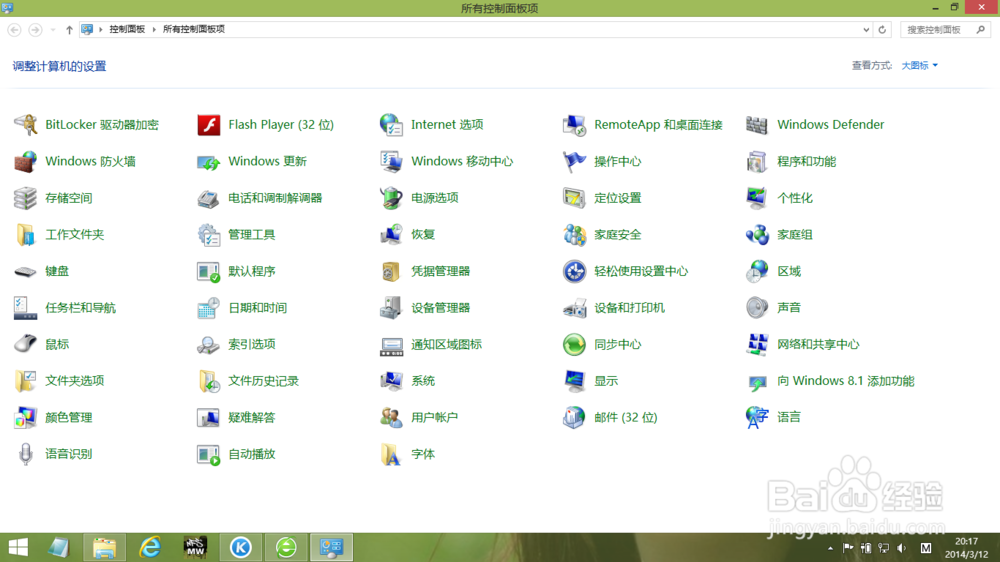Open the 字体 fonts folder icon

point(391,454)
